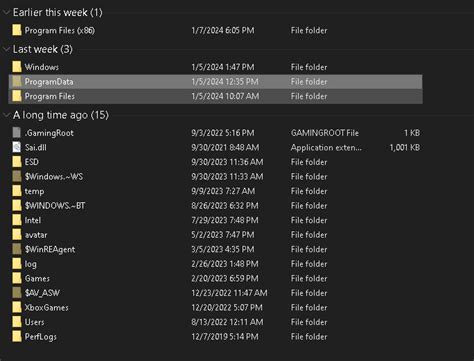Collapse the 'A long time ago' group
The image size is (474, 361).
[6, 115]
